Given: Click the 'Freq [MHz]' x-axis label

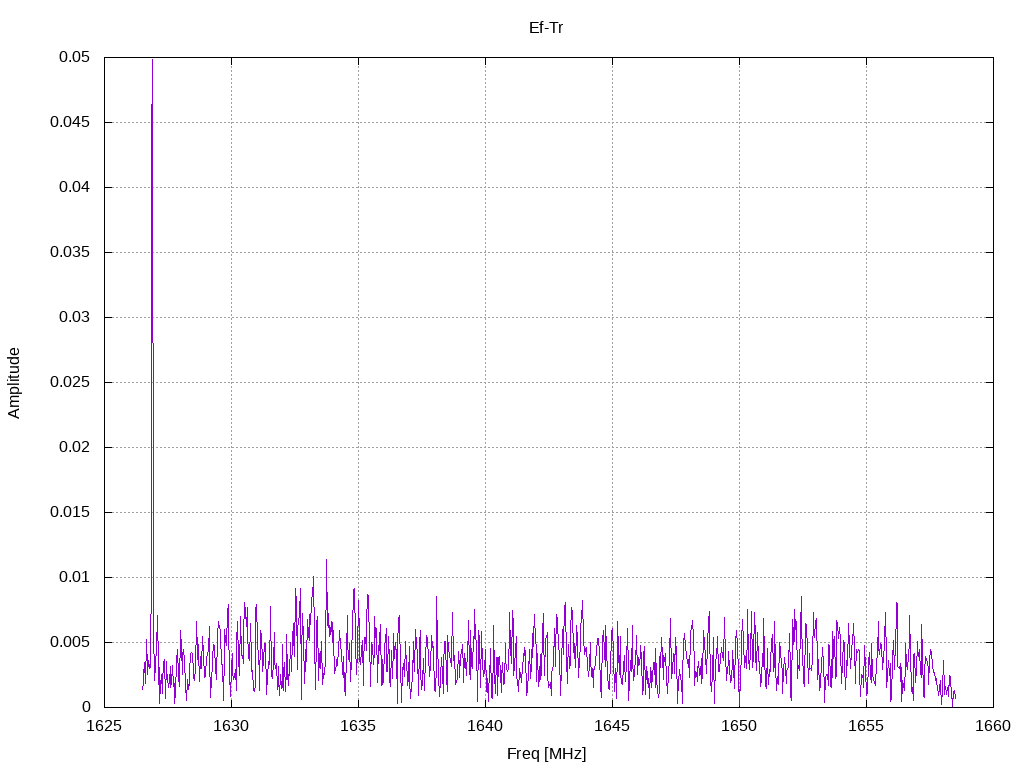Looking at the screenshot, I should pyautogui.click(x=547, y=754).
